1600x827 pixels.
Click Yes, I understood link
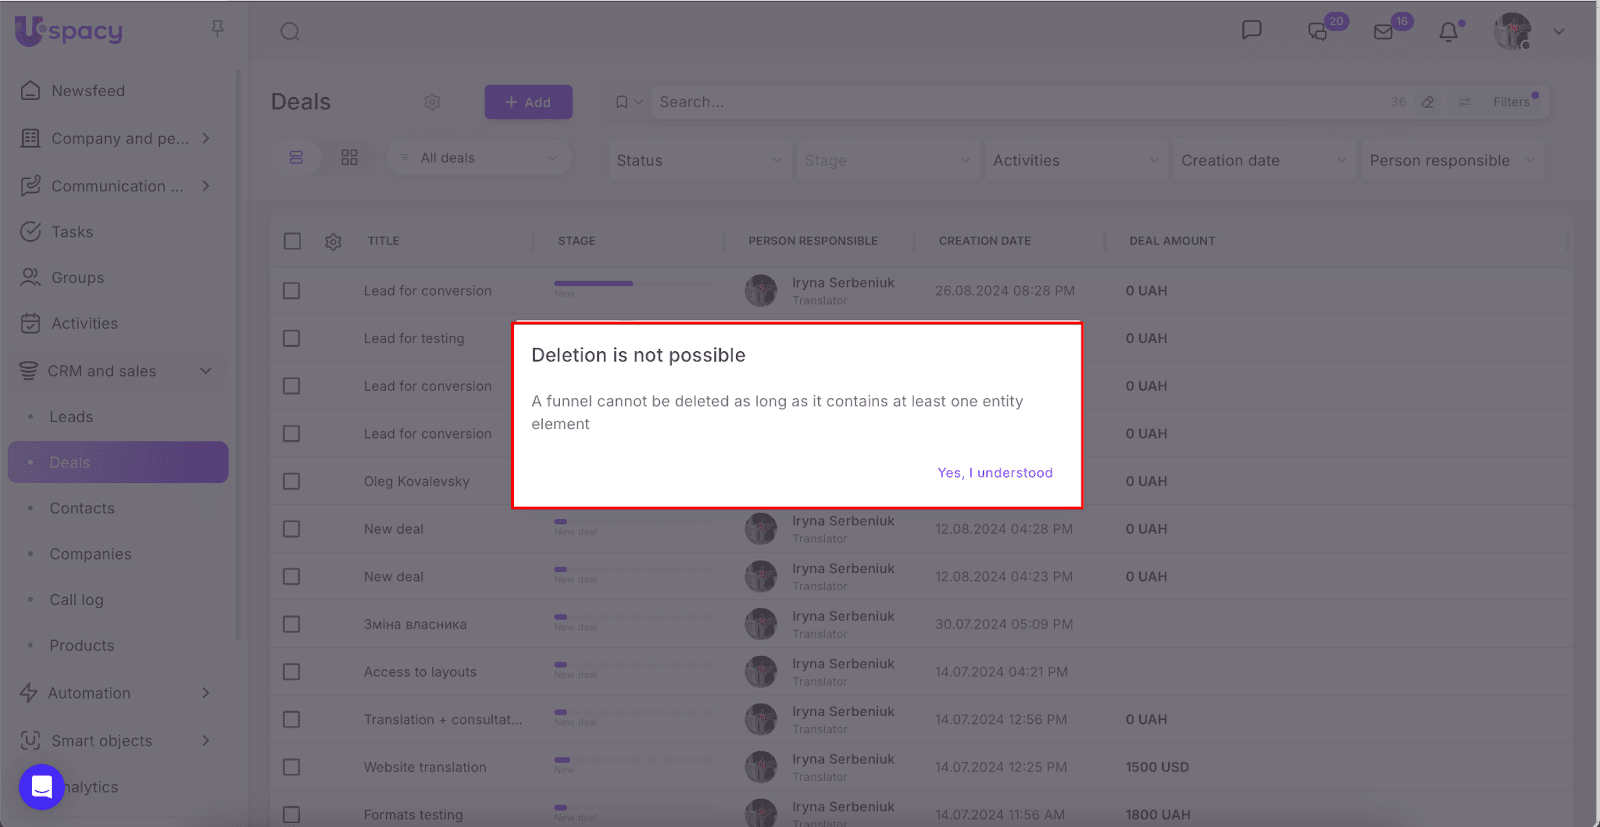pos(994,473)
